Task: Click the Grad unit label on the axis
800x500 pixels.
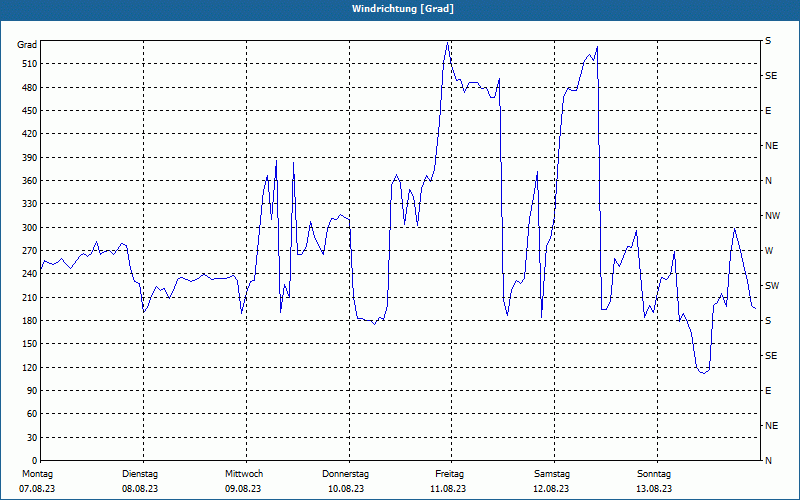Action: [27, 45]
